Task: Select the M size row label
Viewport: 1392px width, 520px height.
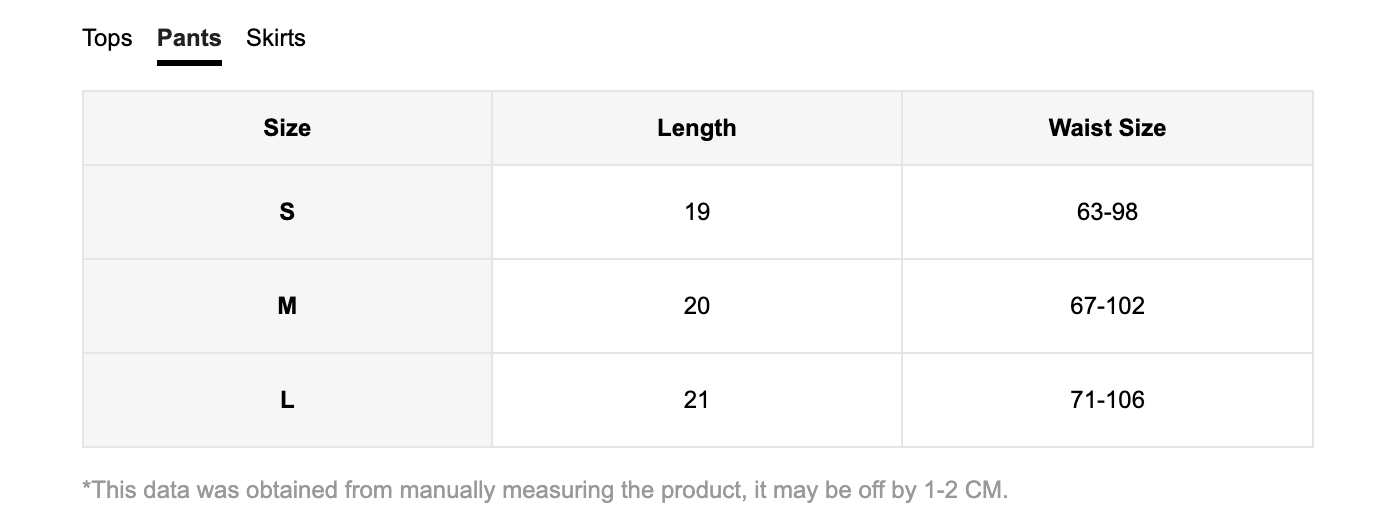Action: [x=287, y=306]
